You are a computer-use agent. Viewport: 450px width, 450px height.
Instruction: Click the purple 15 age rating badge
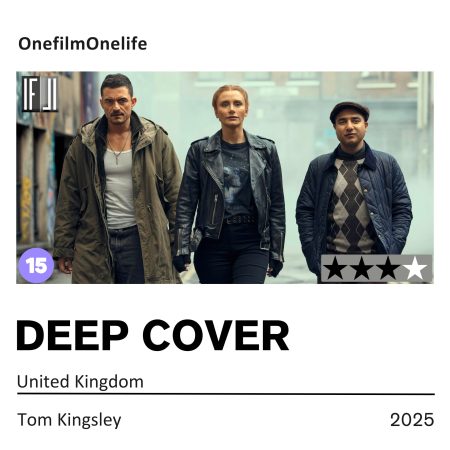[36, 265]
